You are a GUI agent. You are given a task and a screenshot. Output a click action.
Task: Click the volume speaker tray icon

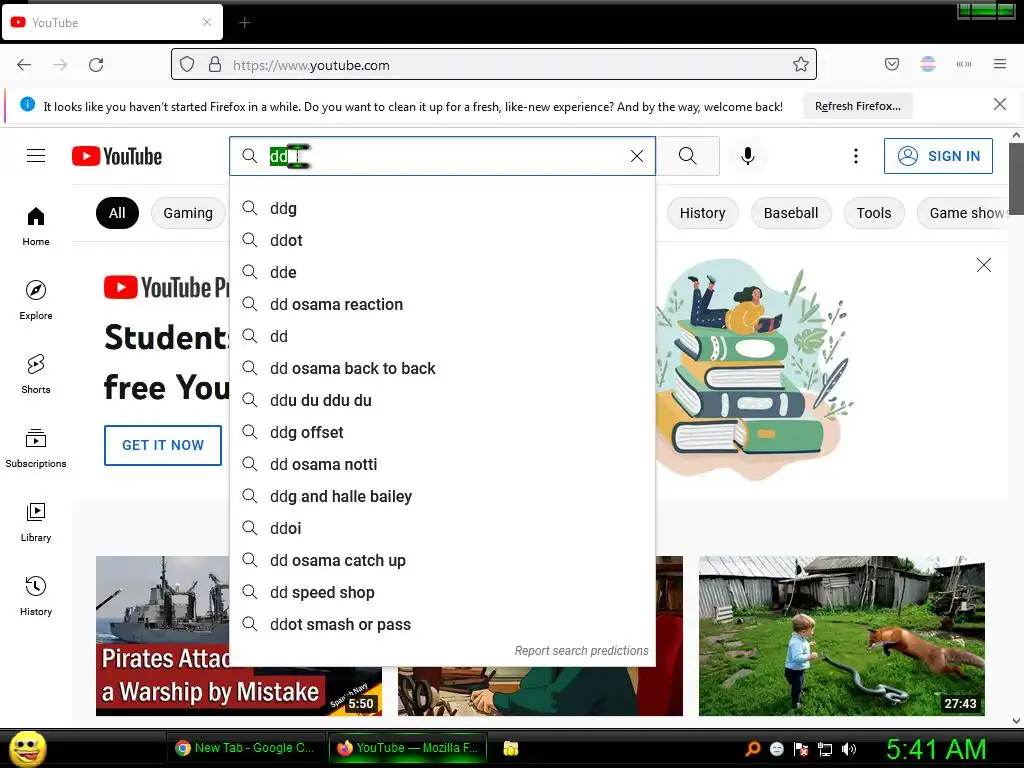pos(848,748)
